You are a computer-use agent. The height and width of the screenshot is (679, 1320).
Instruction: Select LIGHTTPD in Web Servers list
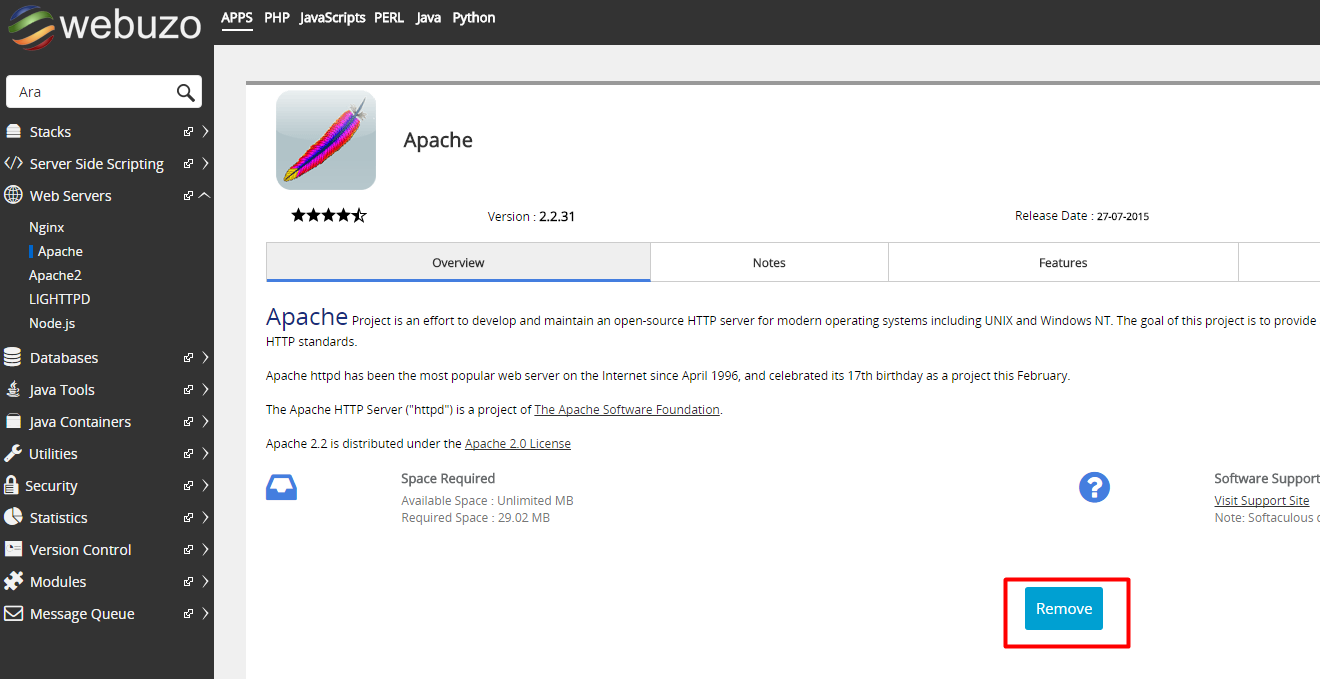(x=60, y=299)
